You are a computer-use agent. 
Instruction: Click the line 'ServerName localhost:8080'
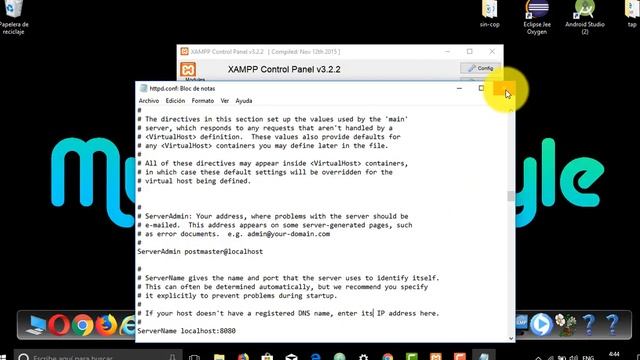pyautogui.click(x=187, y=331)
